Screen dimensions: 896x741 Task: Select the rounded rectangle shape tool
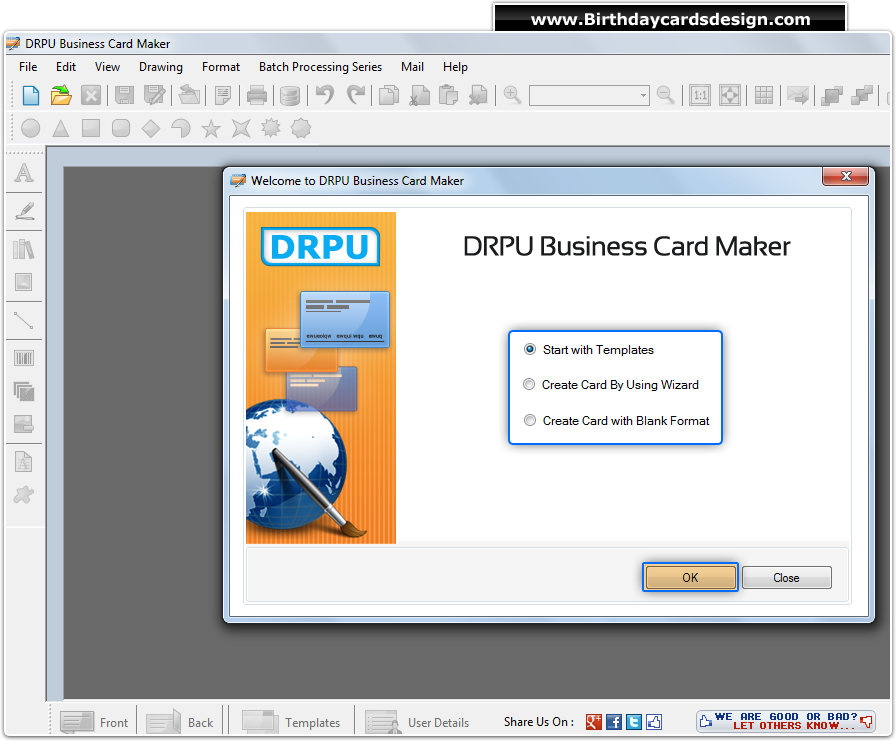(121, 128)
